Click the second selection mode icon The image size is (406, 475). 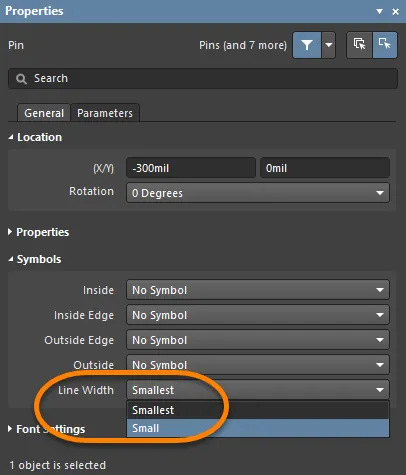385,45
